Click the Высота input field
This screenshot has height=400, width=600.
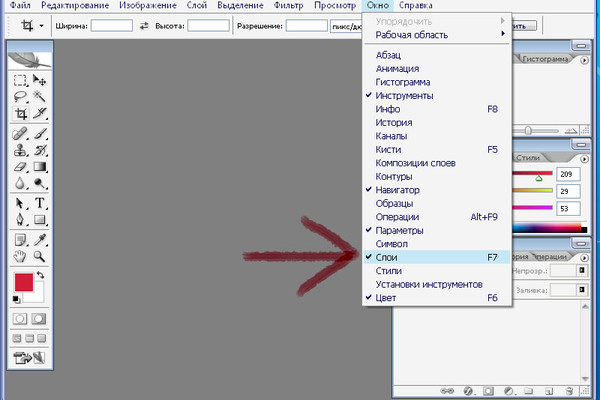click(x=208, y=26)
